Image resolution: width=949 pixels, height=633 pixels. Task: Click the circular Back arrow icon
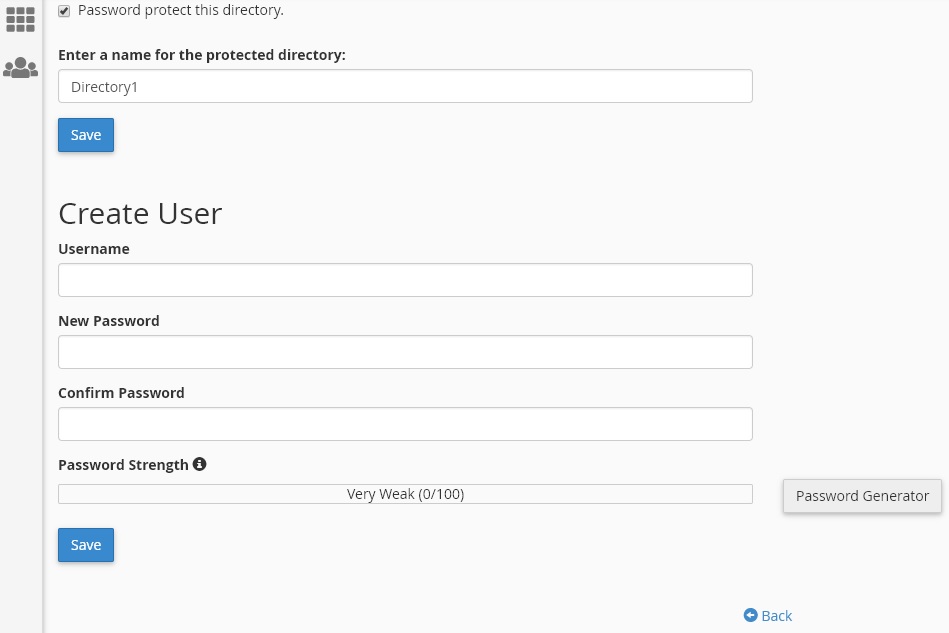coord(750,615)
